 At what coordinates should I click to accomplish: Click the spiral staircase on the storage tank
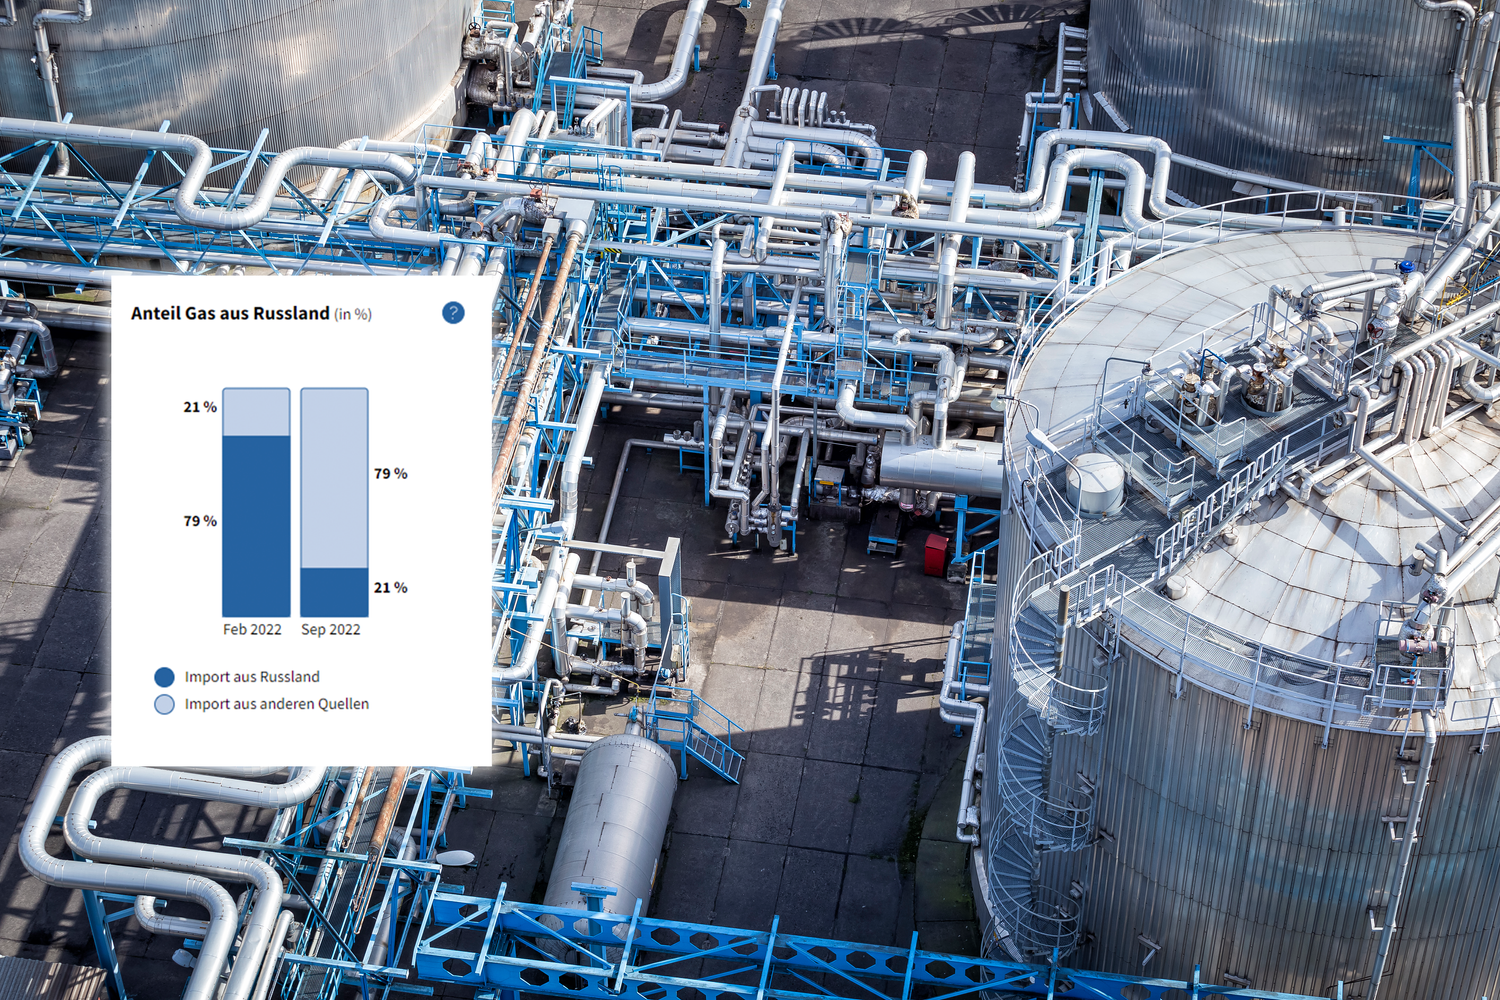(x=1040, y=760)
